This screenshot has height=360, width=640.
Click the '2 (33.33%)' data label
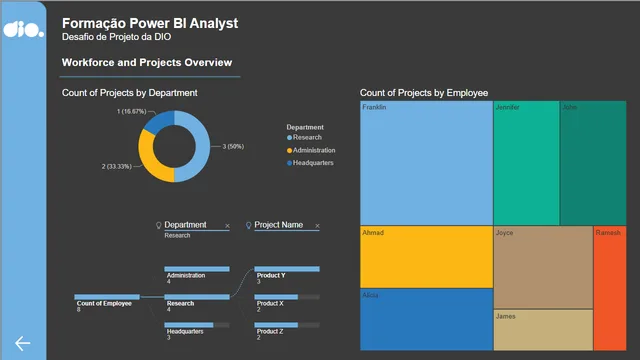pyautogui.click(x=116, y=167)
